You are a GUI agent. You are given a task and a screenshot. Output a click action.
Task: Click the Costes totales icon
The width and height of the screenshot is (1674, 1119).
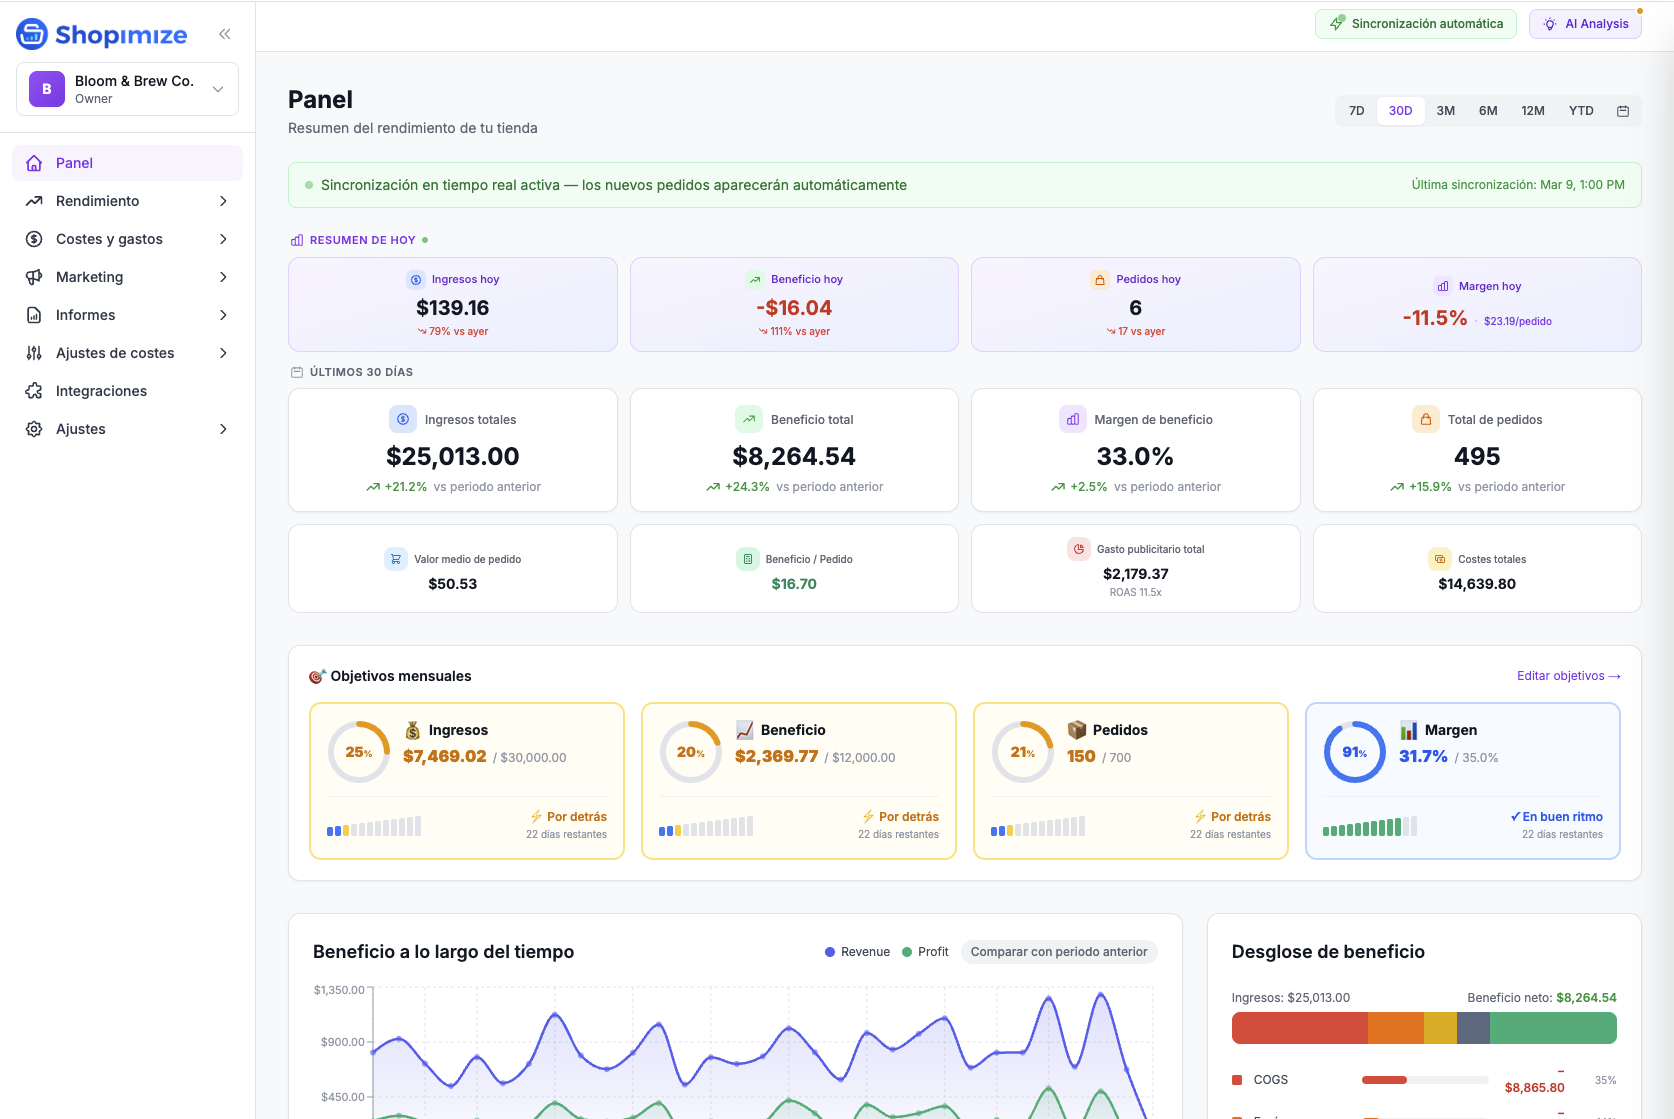pos(1440,559)
